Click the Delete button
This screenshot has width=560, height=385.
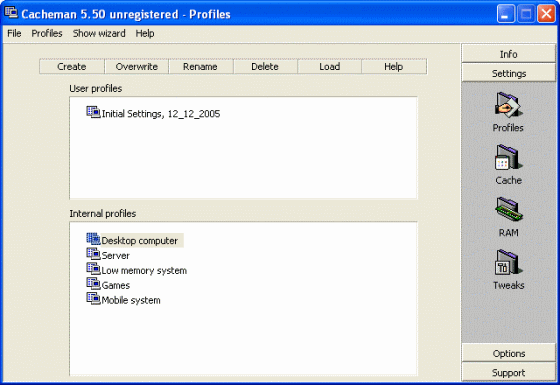265,67
